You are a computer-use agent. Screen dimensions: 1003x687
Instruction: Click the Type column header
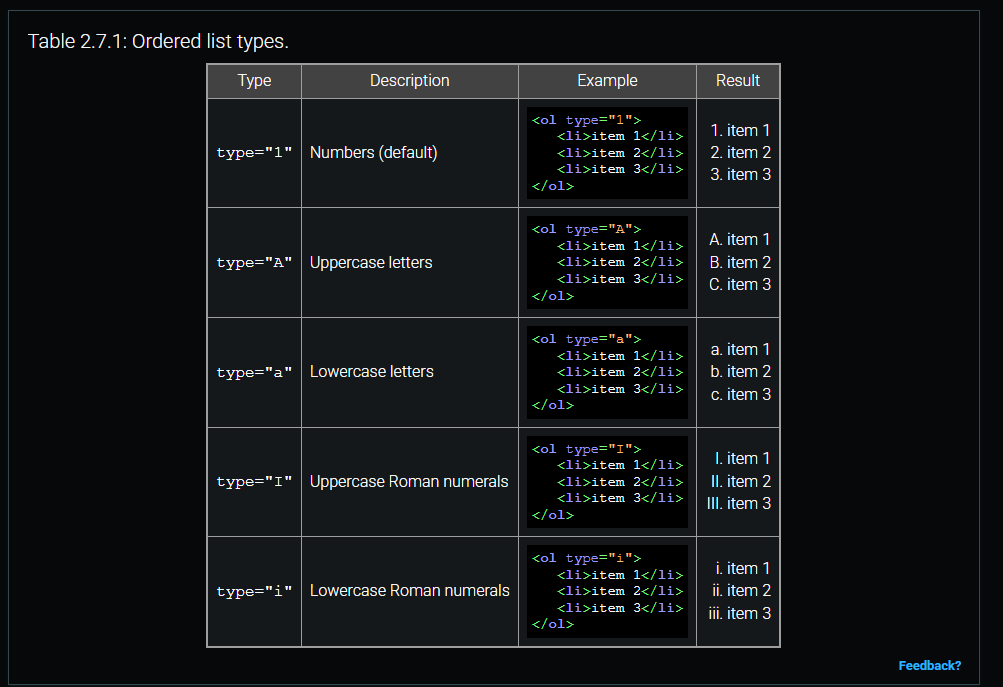(254, 81)
